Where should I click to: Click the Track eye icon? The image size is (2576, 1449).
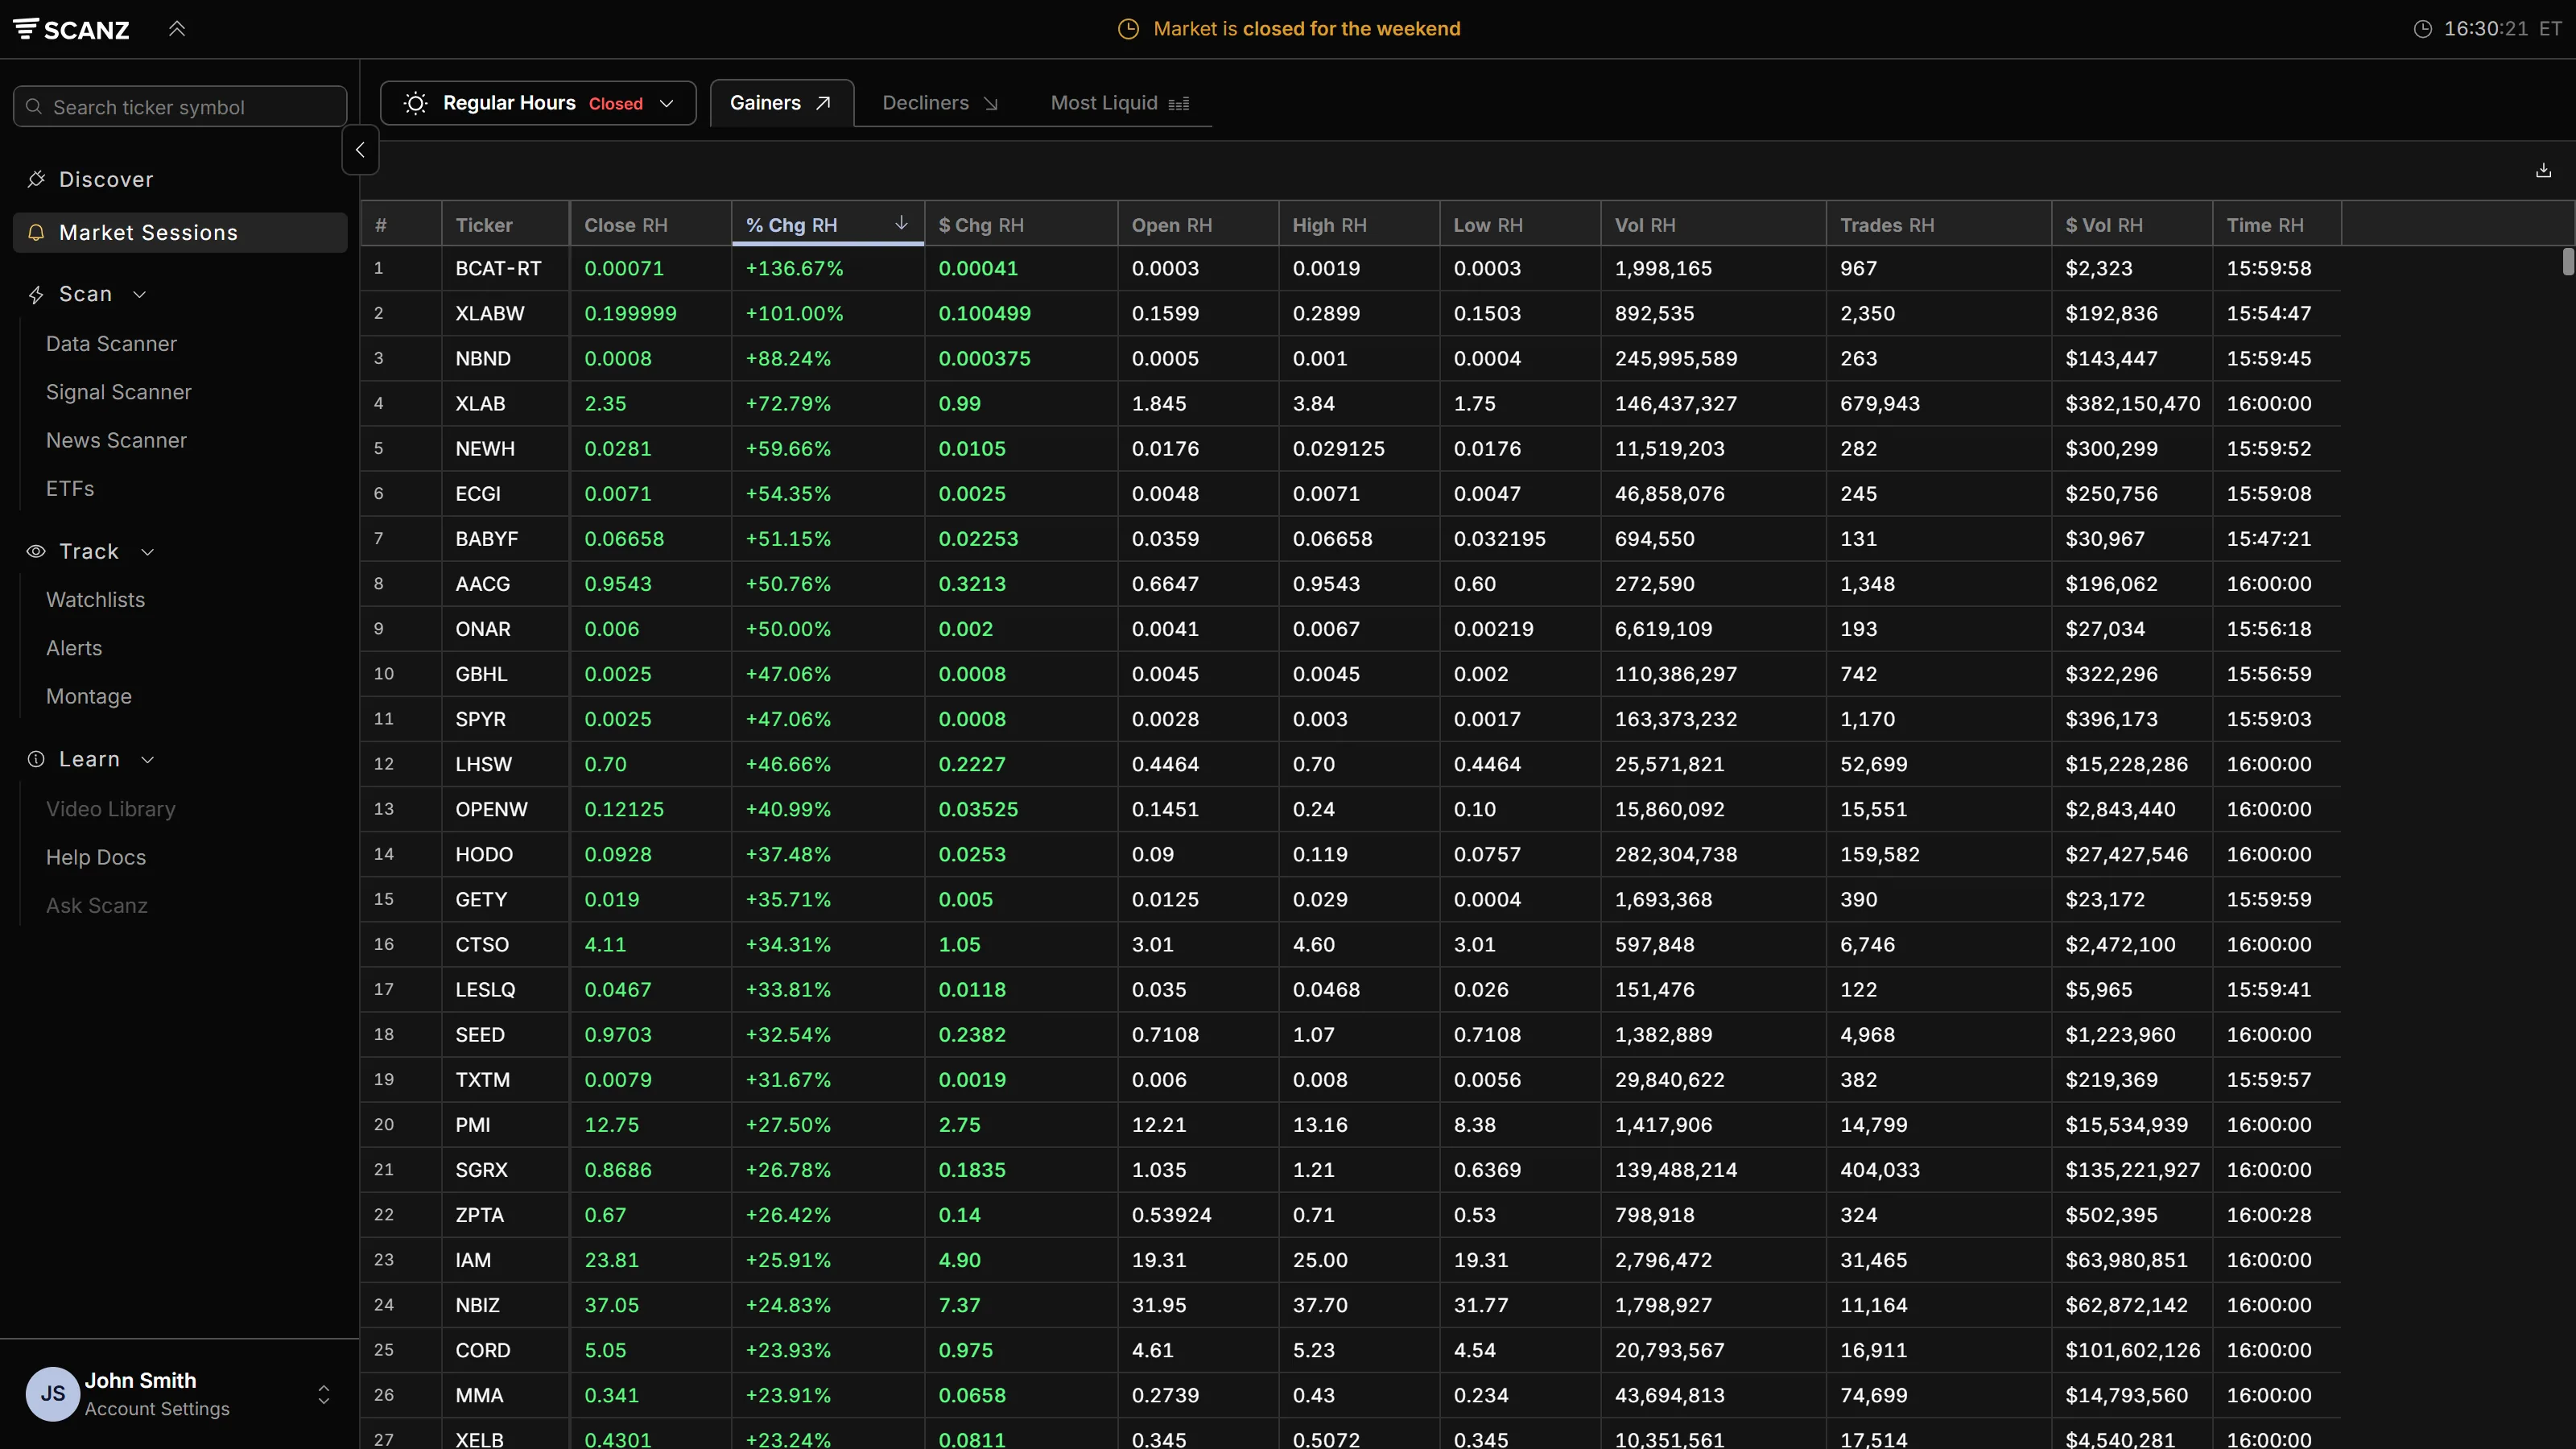[x=36, y=551]
